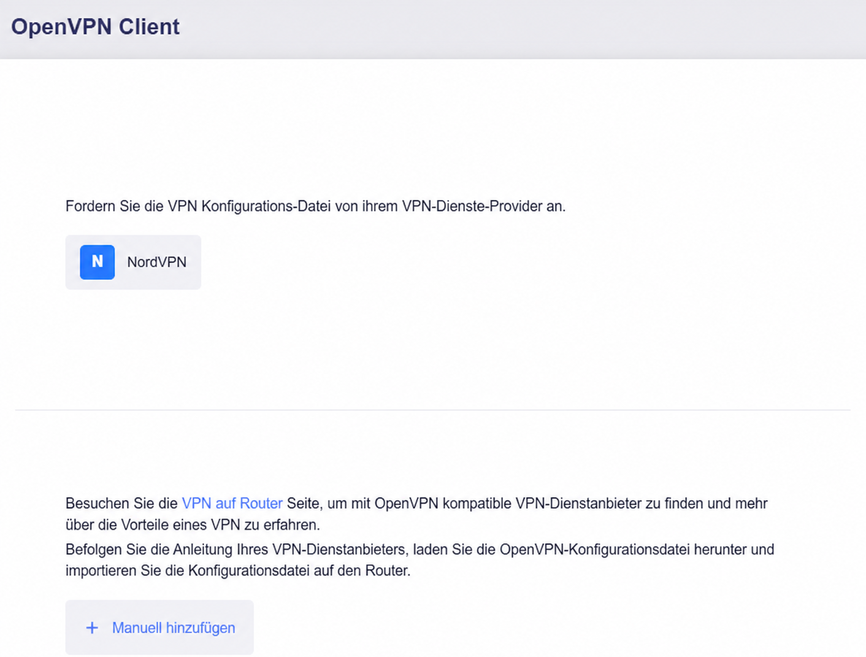Click the Manuell hinzufügen button
Image resolution: width=866 pixels, height=657 pixels.
(x=160, y=628)
